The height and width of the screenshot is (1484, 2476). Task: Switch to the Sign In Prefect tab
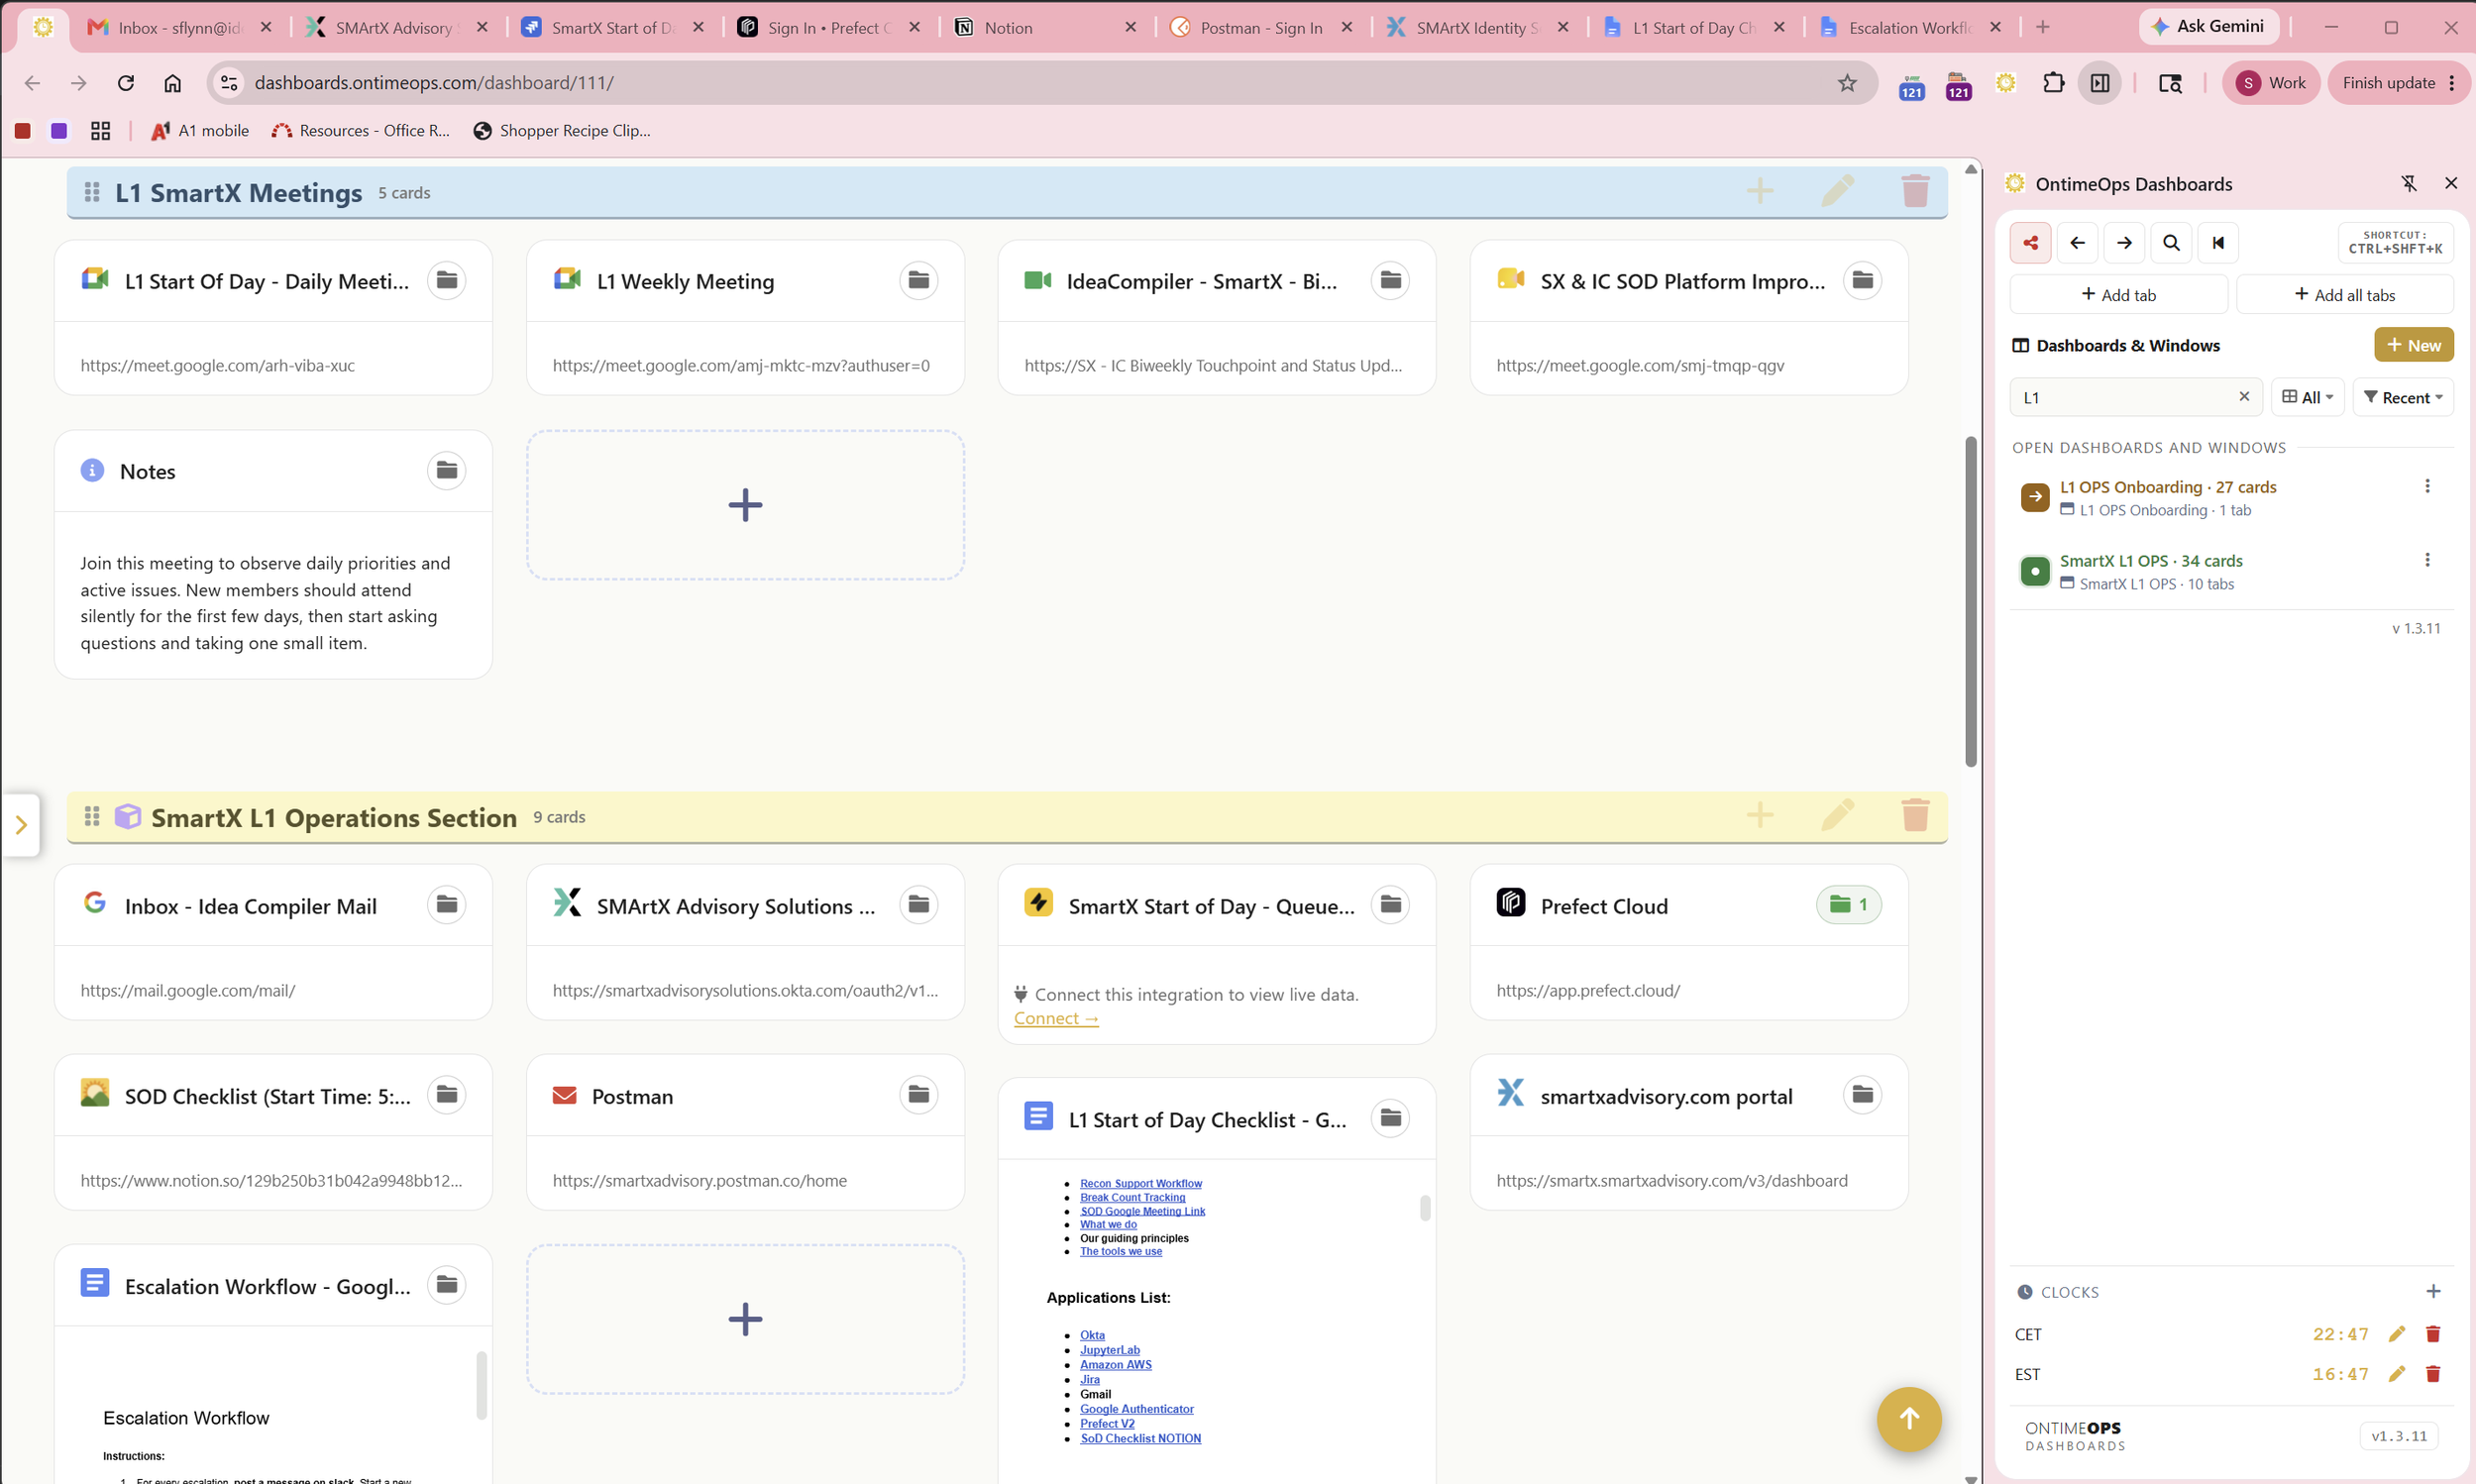tap(830, 28)
